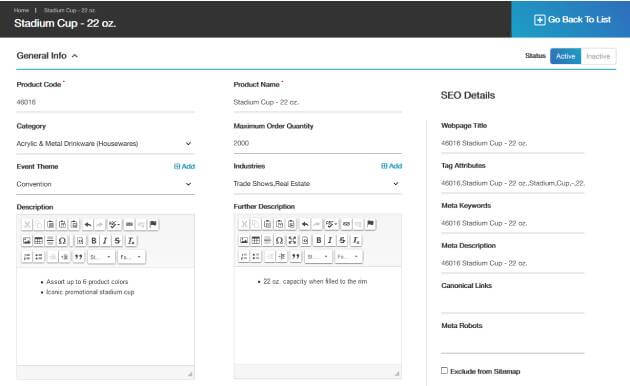Open the Industries dropdown

(317, 184)
